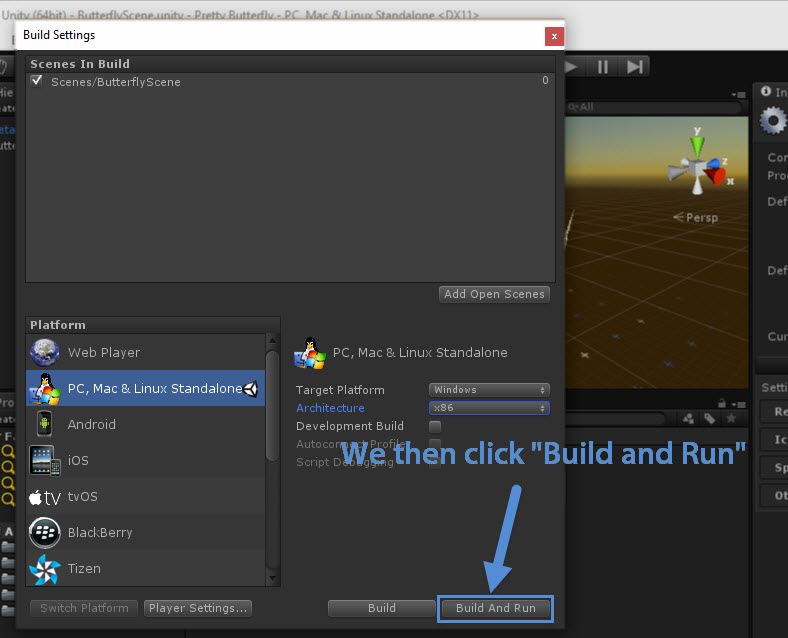Click the Build And Run button
The width and height of the screenshot is (788, 638).
(x=495, y=608)
